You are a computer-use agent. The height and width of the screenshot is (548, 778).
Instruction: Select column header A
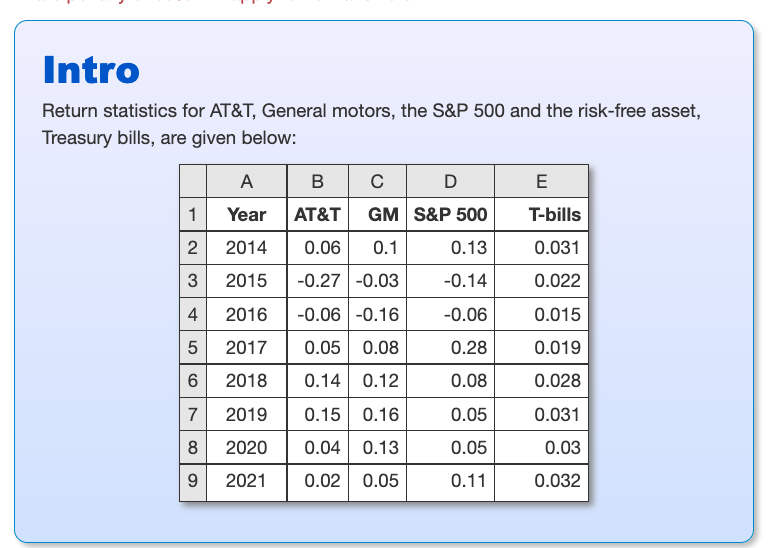[x=247, y=181]
